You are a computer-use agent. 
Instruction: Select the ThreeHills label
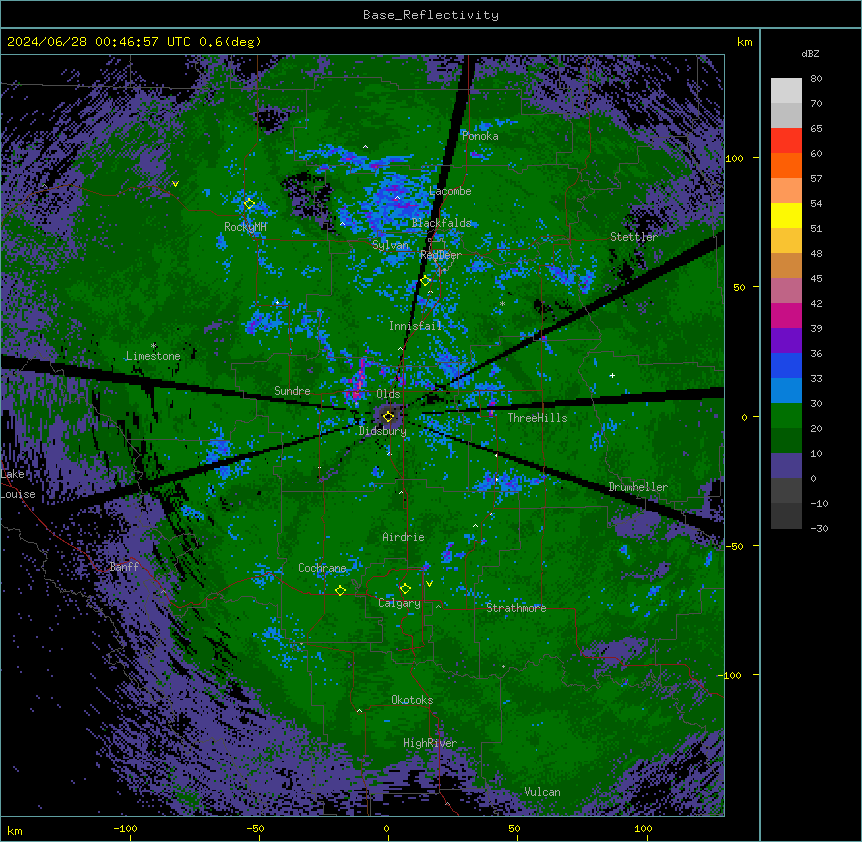click(537, 418)
